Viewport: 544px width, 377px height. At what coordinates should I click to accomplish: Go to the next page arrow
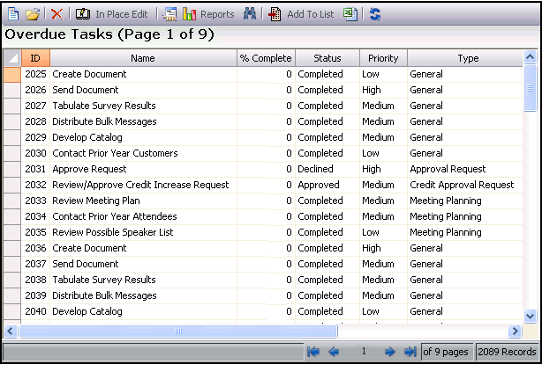(390, 352)
